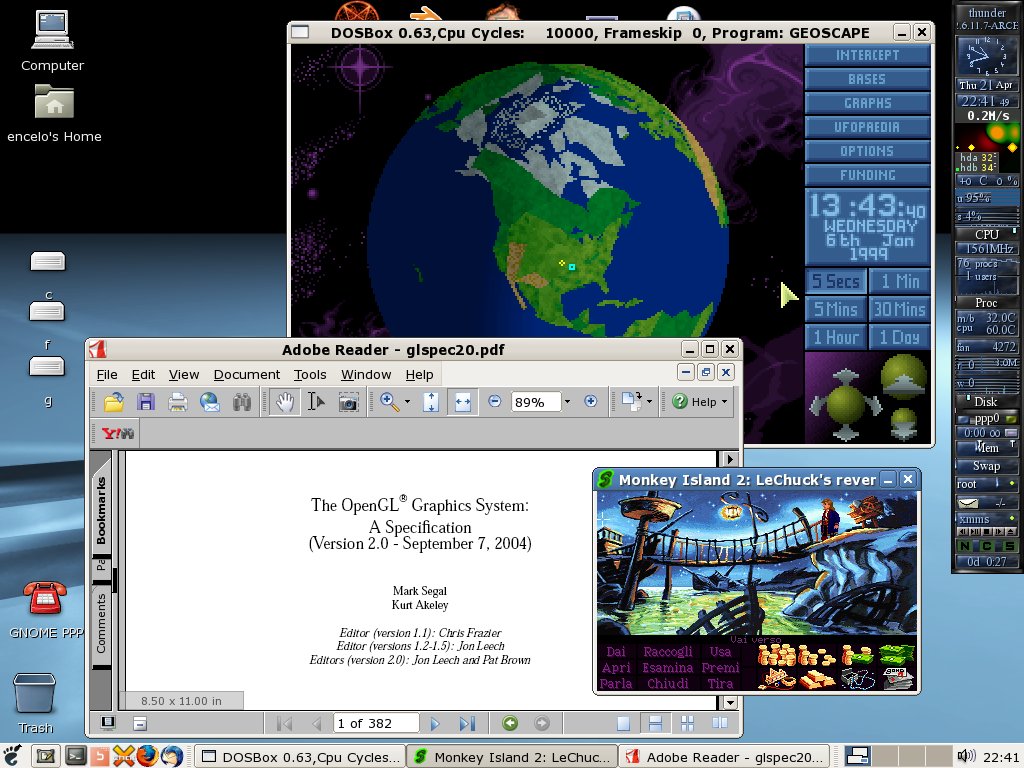Open the GNOME foot main menu
1024x768 pixels.
tap(12, 756)
